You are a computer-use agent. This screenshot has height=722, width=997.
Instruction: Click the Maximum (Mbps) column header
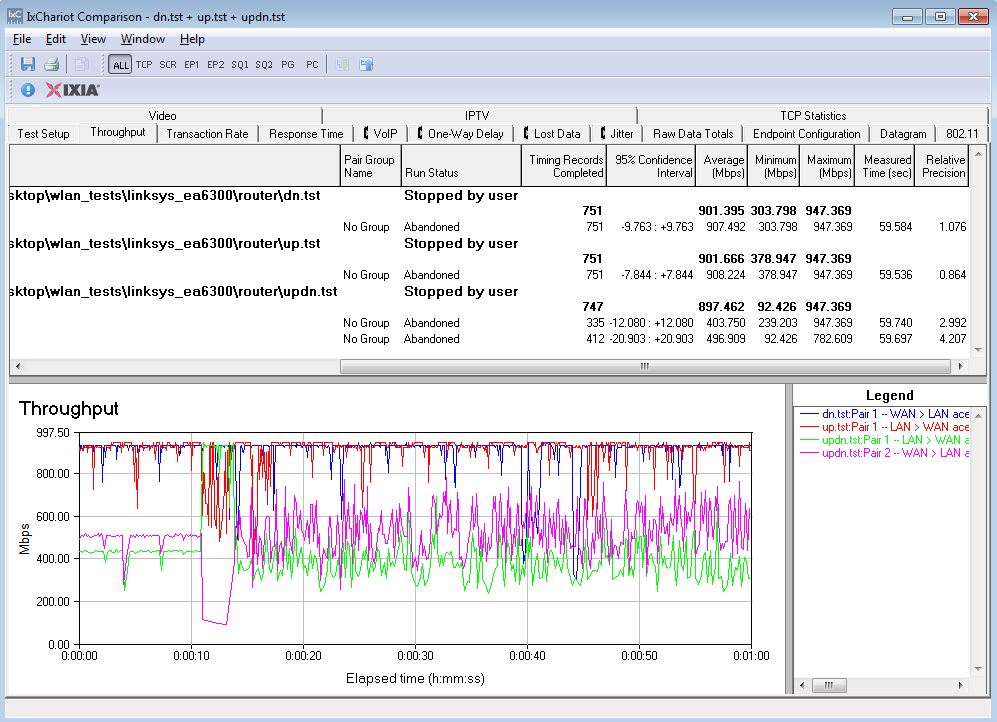(x=827, y=166)
